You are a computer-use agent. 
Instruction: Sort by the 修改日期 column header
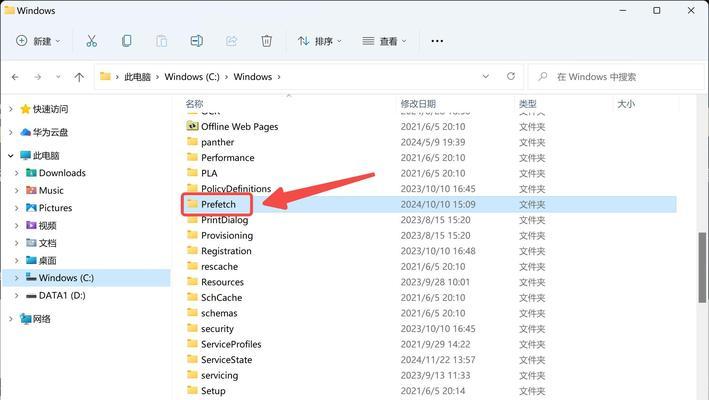point(418,104)
